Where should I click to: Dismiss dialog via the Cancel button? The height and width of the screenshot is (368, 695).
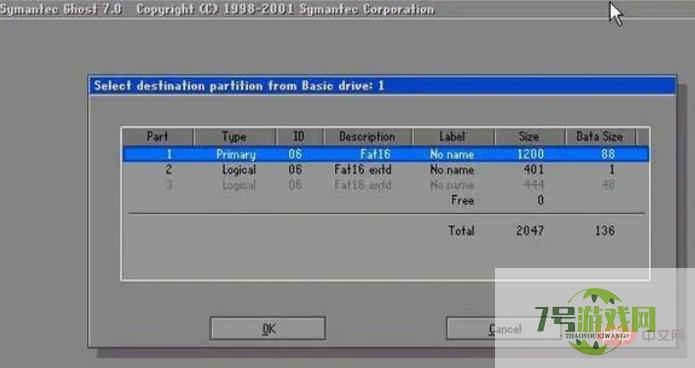coord(504,329)
